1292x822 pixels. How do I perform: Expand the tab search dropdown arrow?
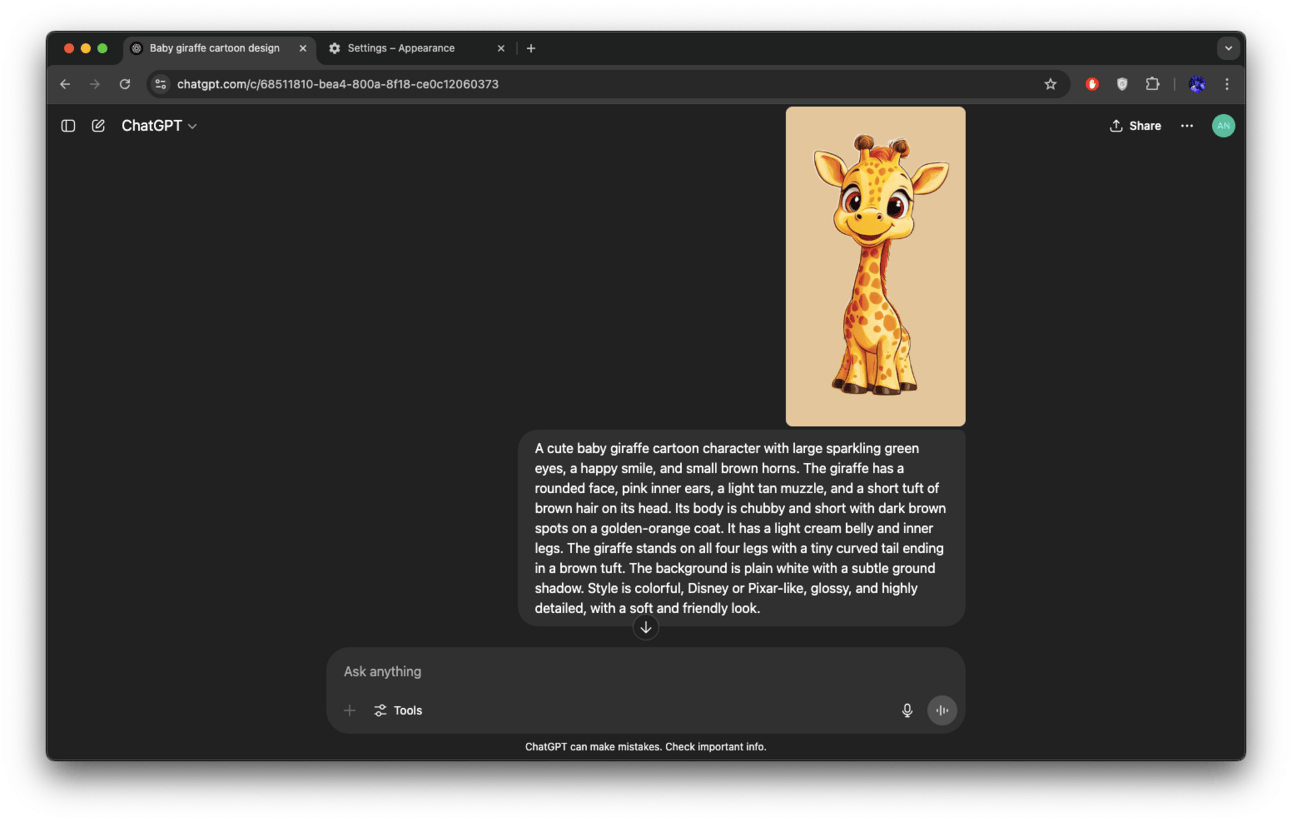pyautogui.click(x=1228, y=48)
